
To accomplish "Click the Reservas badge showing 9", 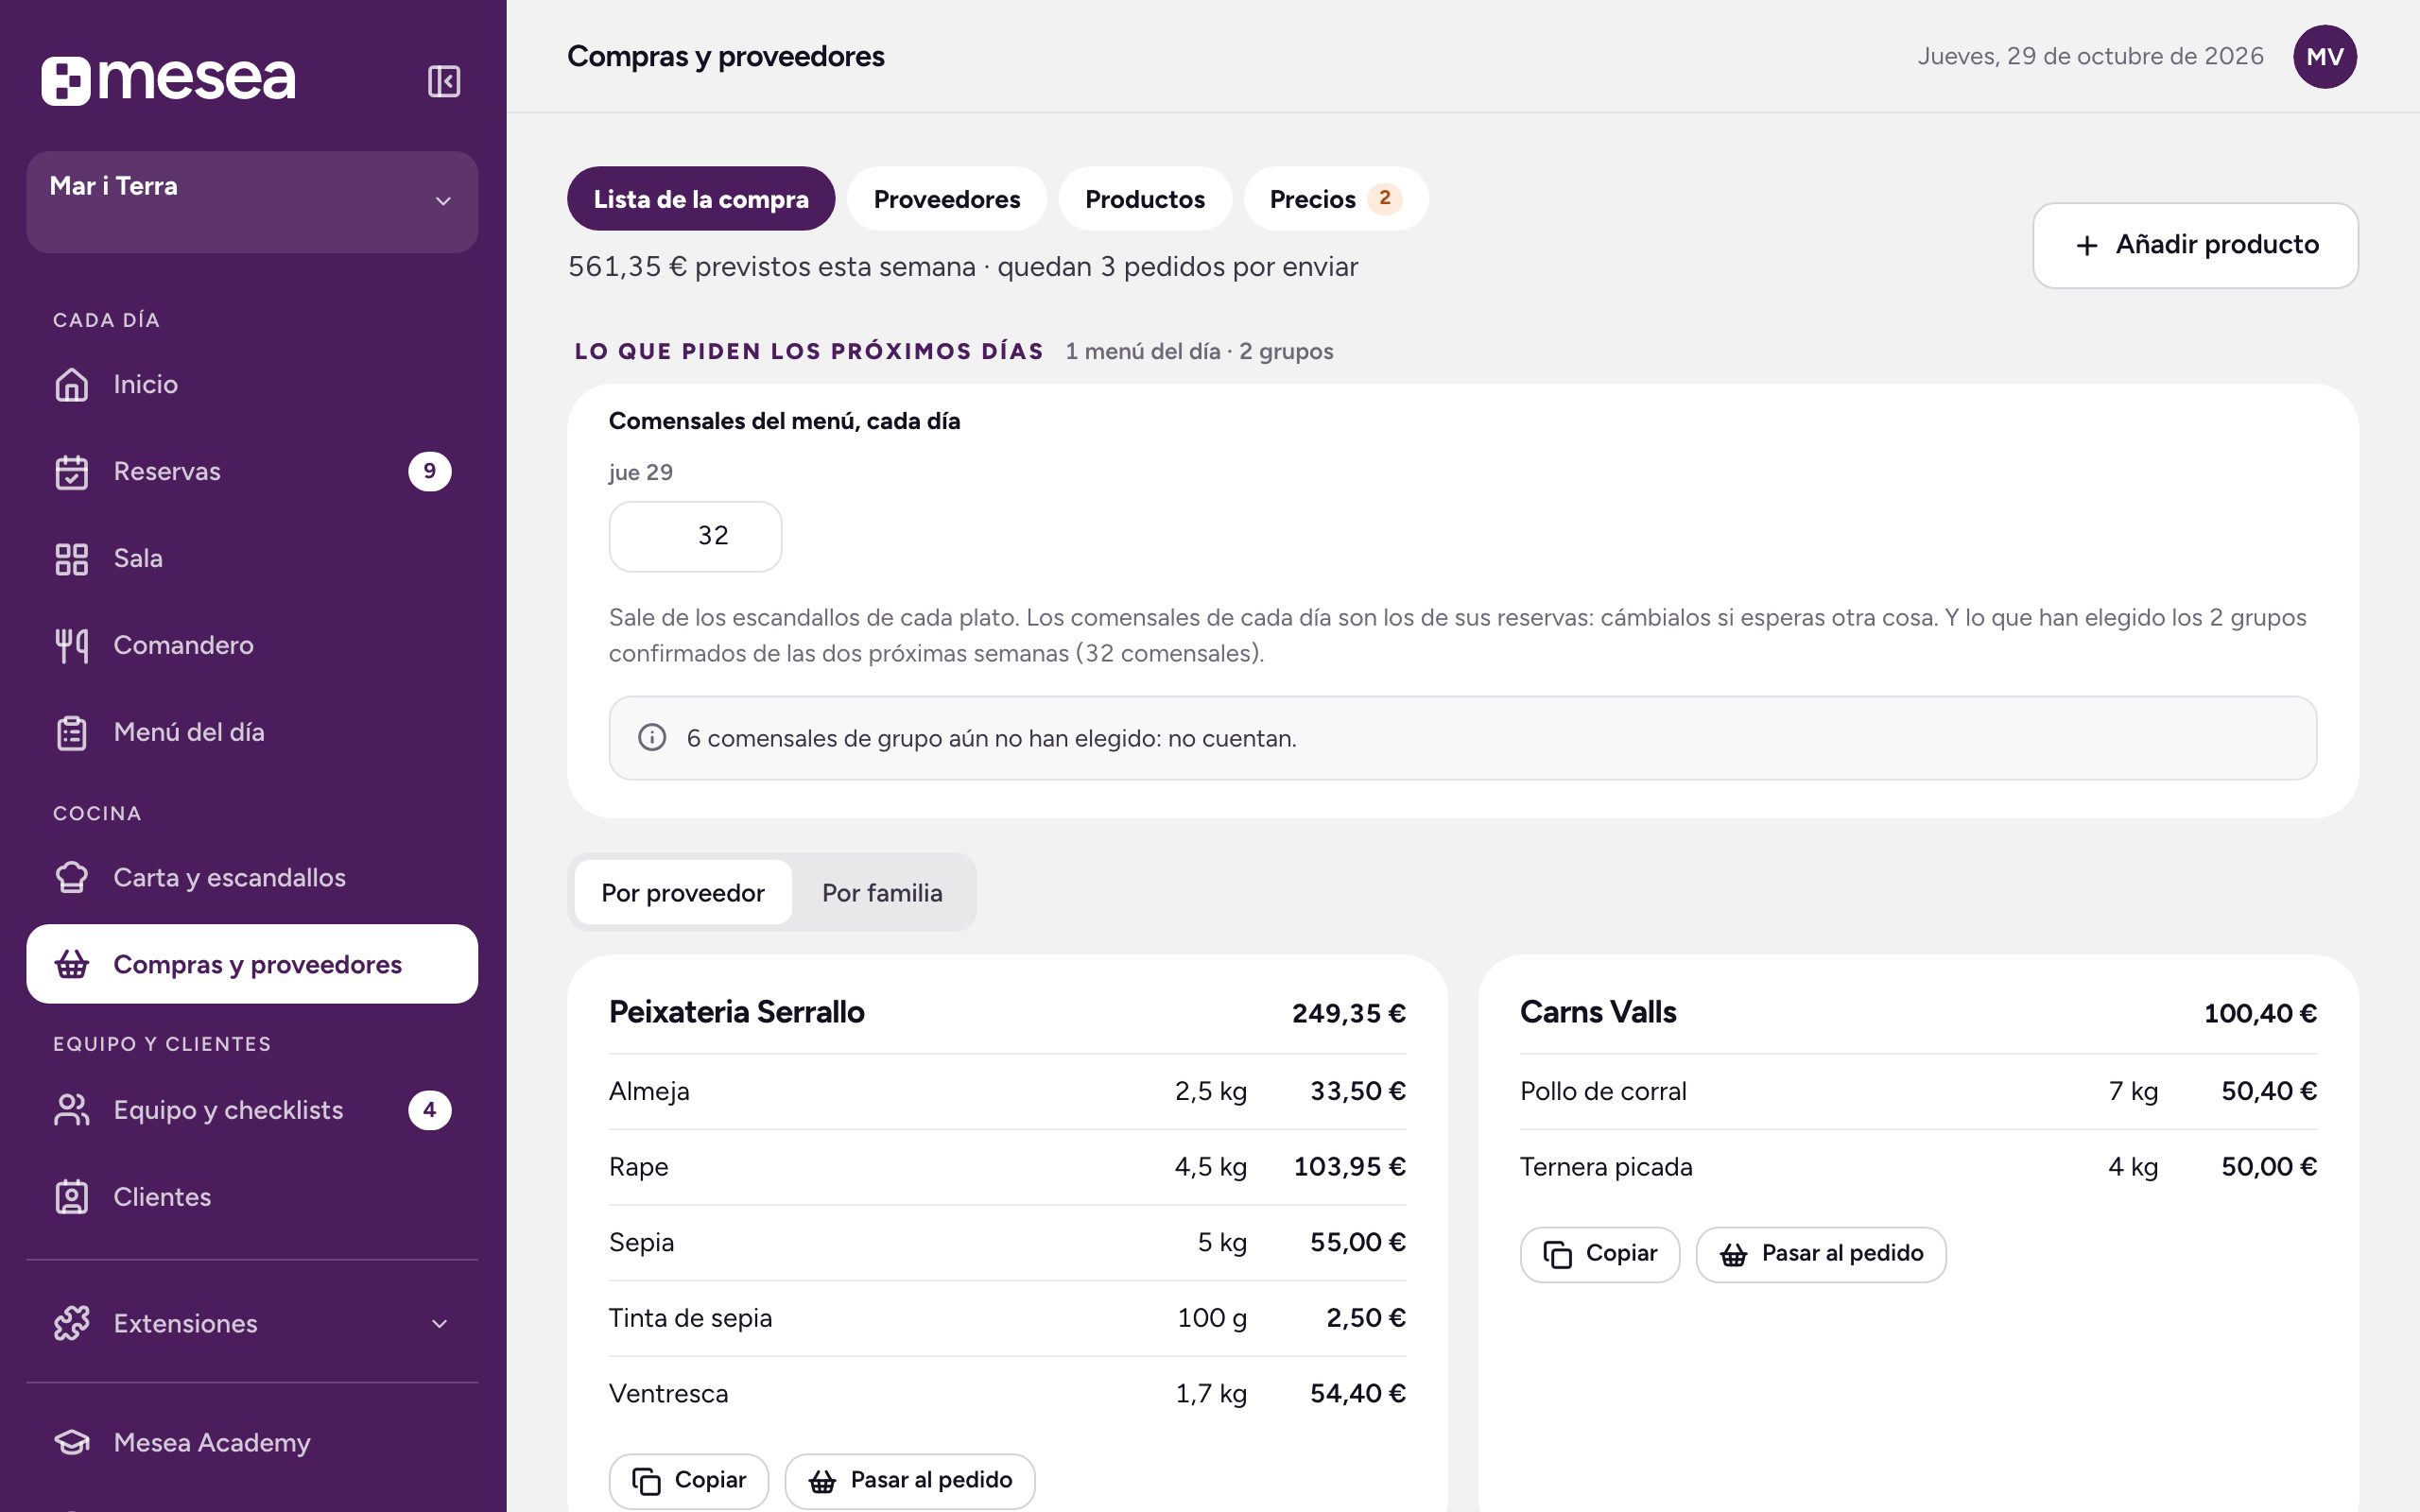I will pyautogui.click(x=429, y=471).
